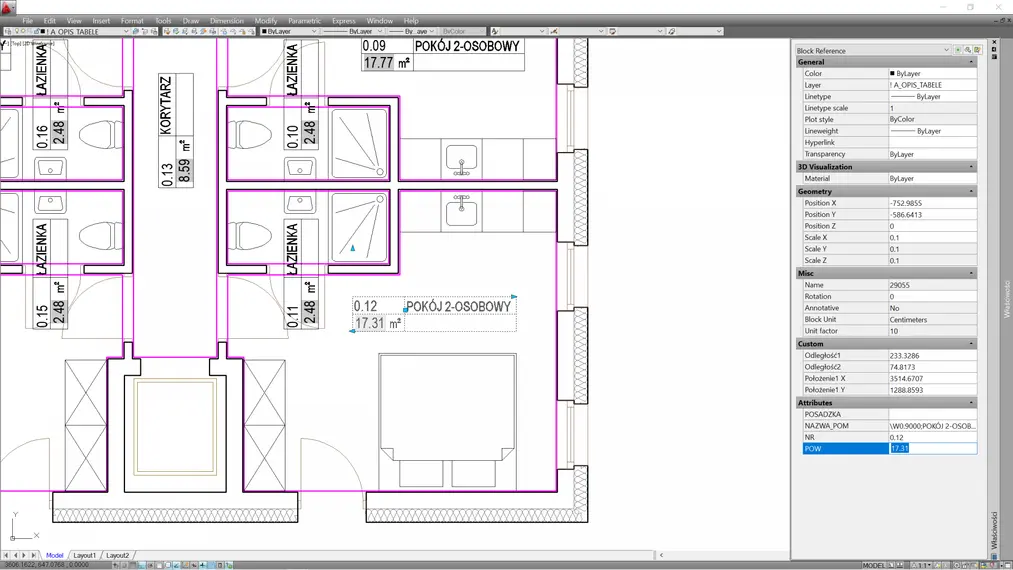Viewport: 1013px width, 570px height.
Task: Click the previous layout tab arrow
Action: (16, 555)
